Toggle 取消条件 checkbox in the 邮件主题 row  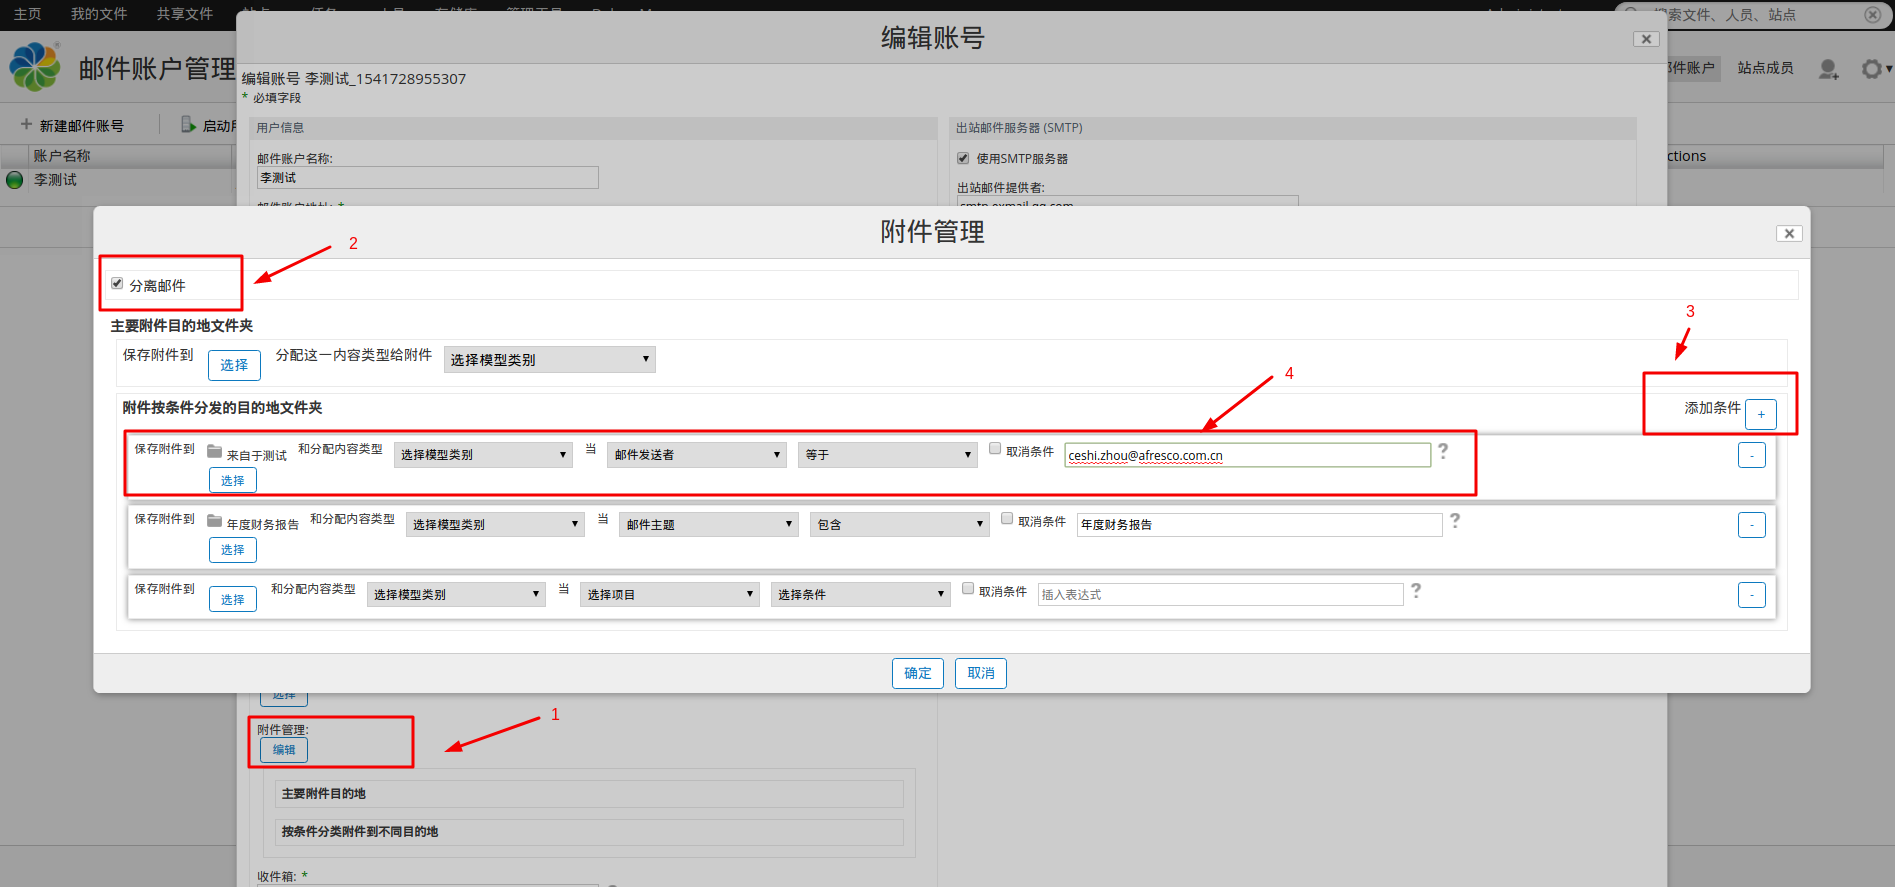click(x=1007, y=519)
